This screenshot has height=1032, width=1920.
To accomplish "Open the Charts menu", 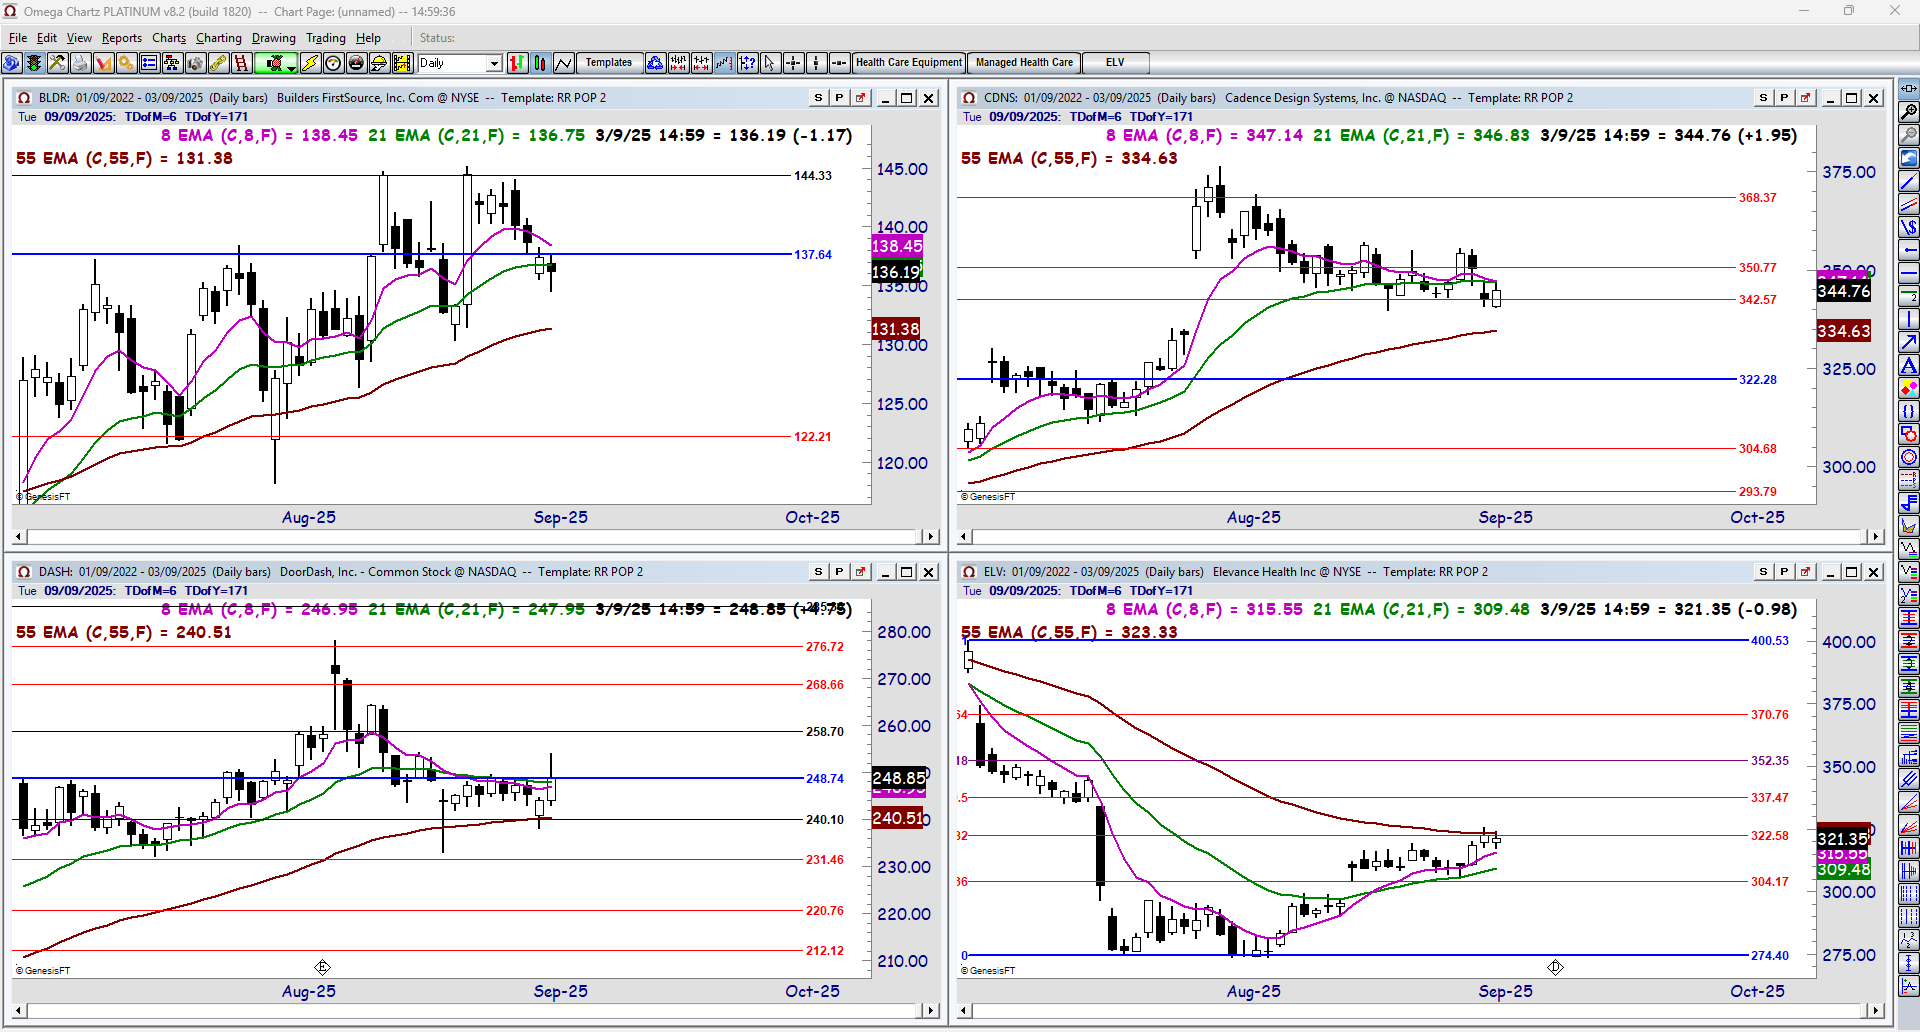I will pyautogui.click(x=169, y=38).
